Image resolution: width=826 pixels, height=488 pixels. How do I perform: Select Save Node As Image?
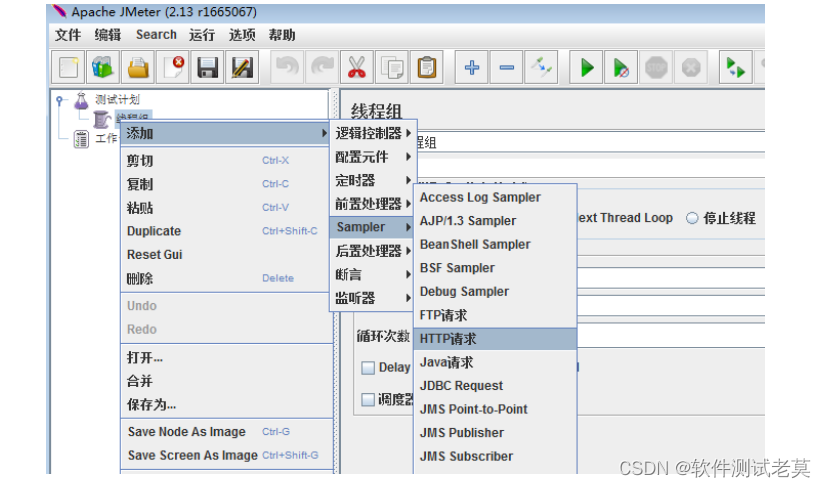pos(226,432)
